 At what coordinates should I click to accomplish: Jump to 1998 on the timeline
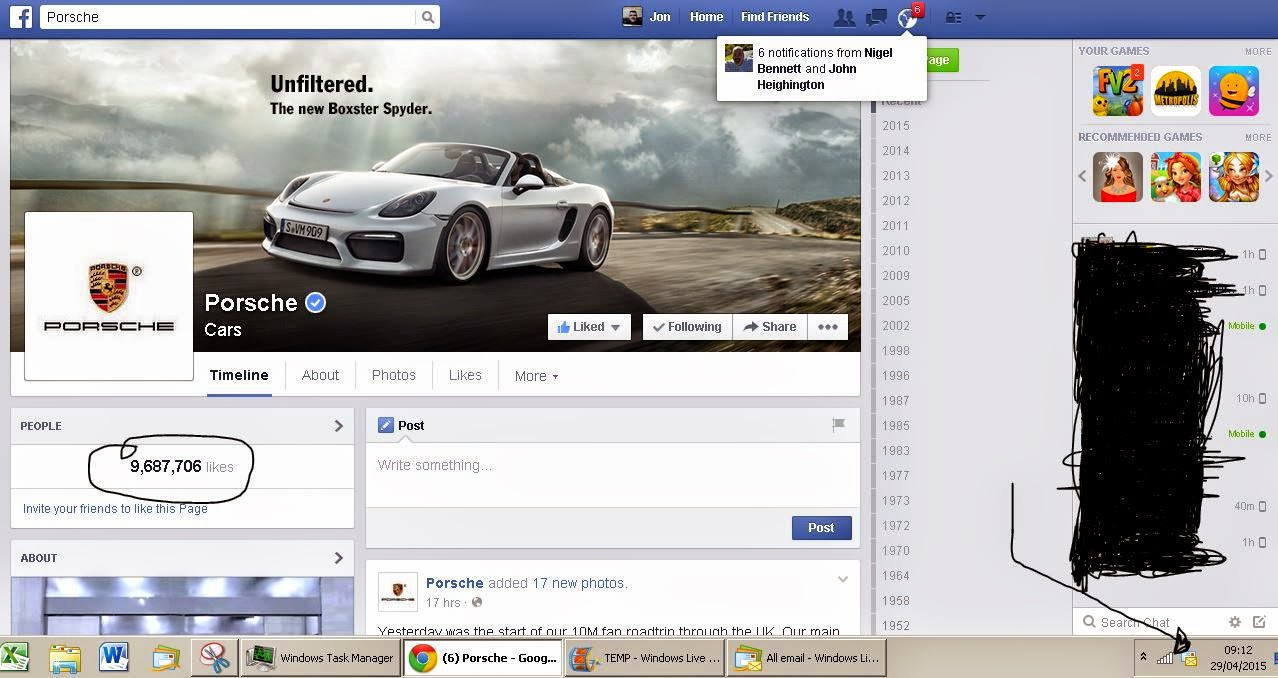point(896,351)
